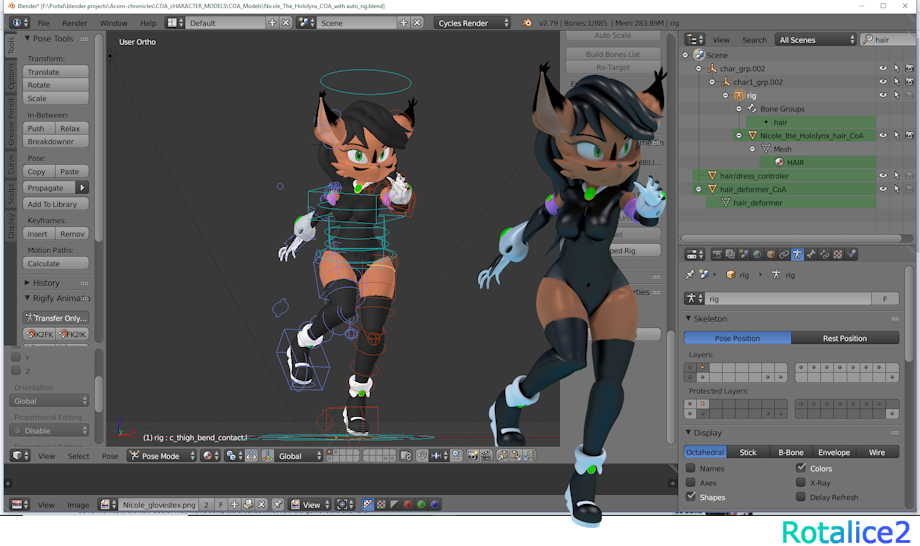Viewport: 920px width, 546px height.
Task: Open the Render properties tab camera icon
Action: (x=717, y=255)
